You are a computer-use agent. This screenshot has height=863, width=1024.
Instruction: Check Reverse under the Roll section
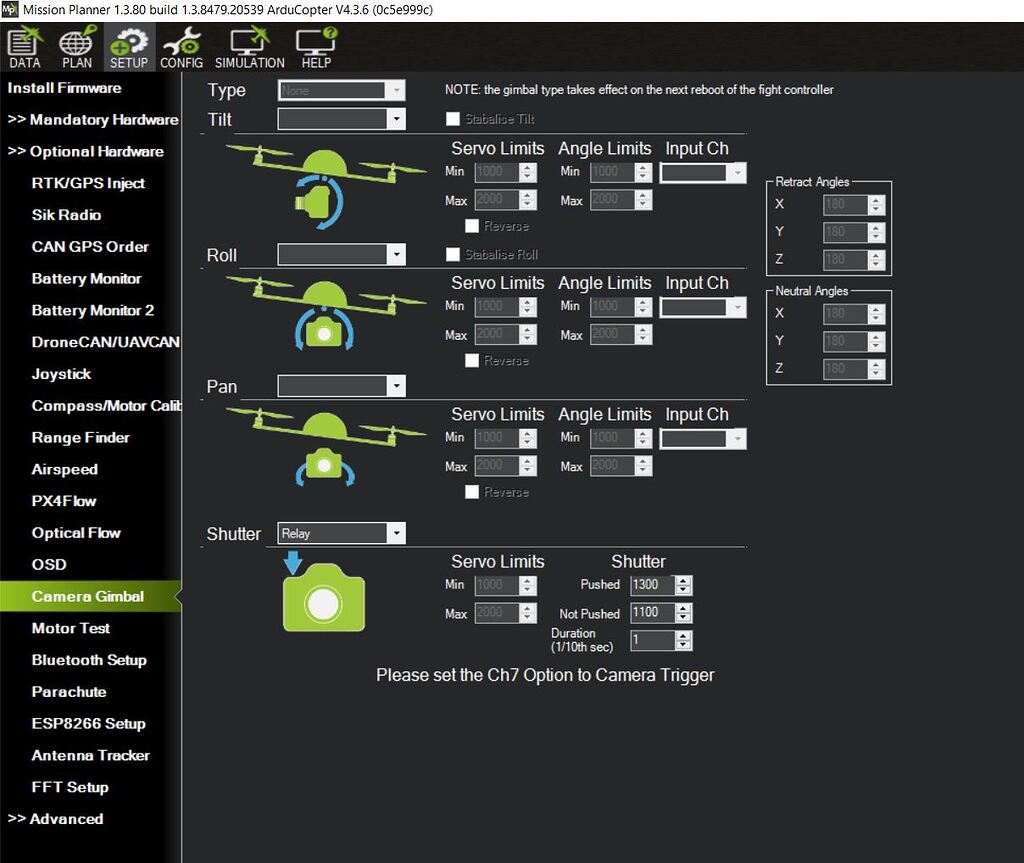472,360
